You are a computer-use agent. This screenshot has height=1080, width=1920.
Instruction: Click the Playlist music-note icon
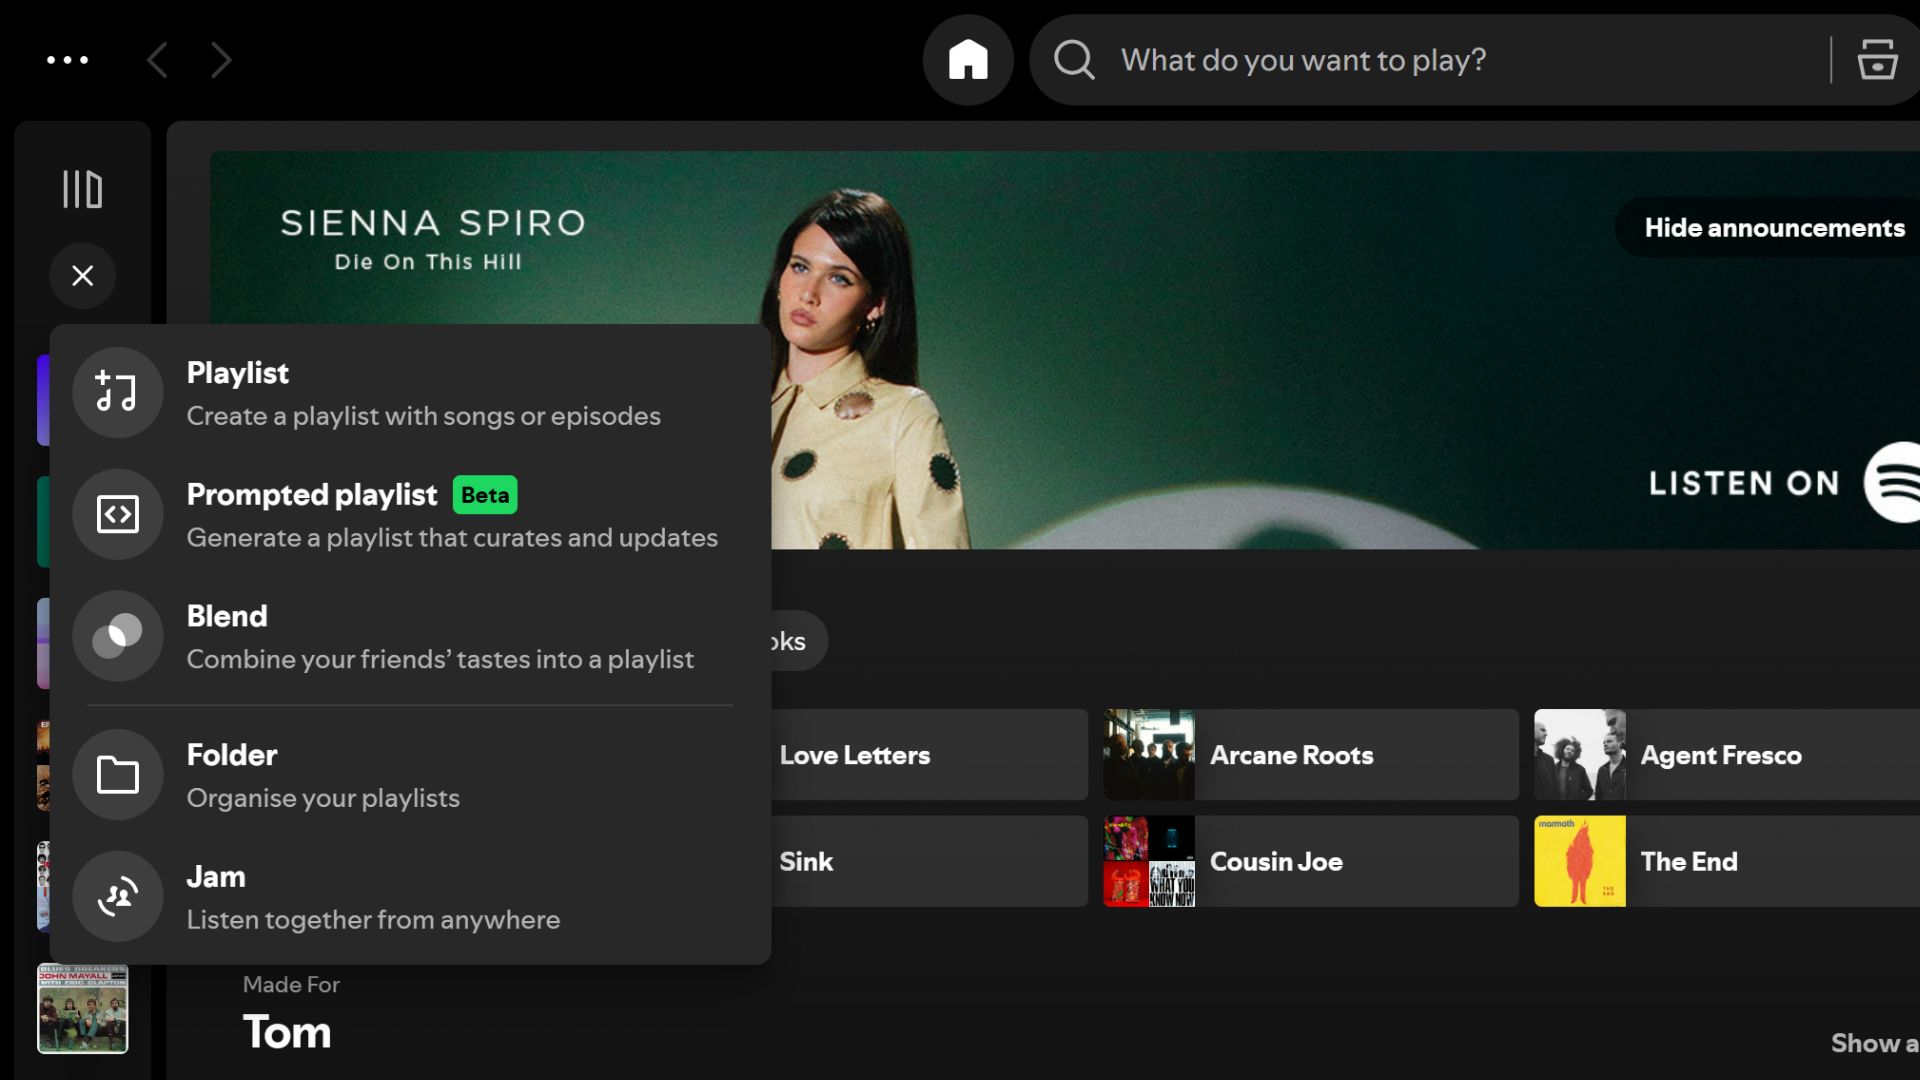(118, 392)
